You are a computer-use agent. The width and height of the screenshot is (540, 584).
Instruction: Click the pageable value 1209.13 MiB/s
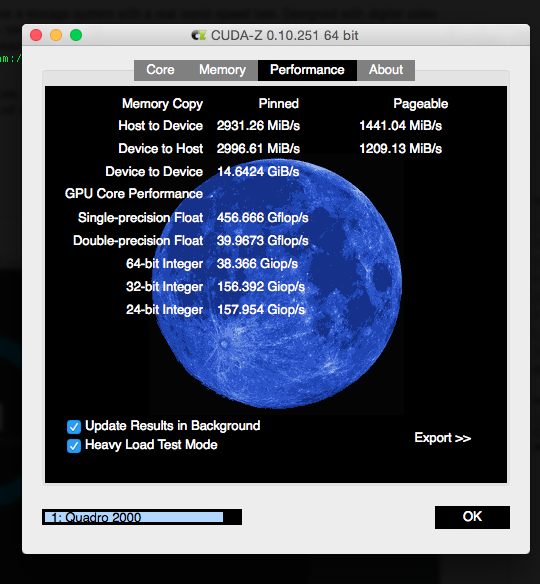pyautogui.click(x=400, y=149)
